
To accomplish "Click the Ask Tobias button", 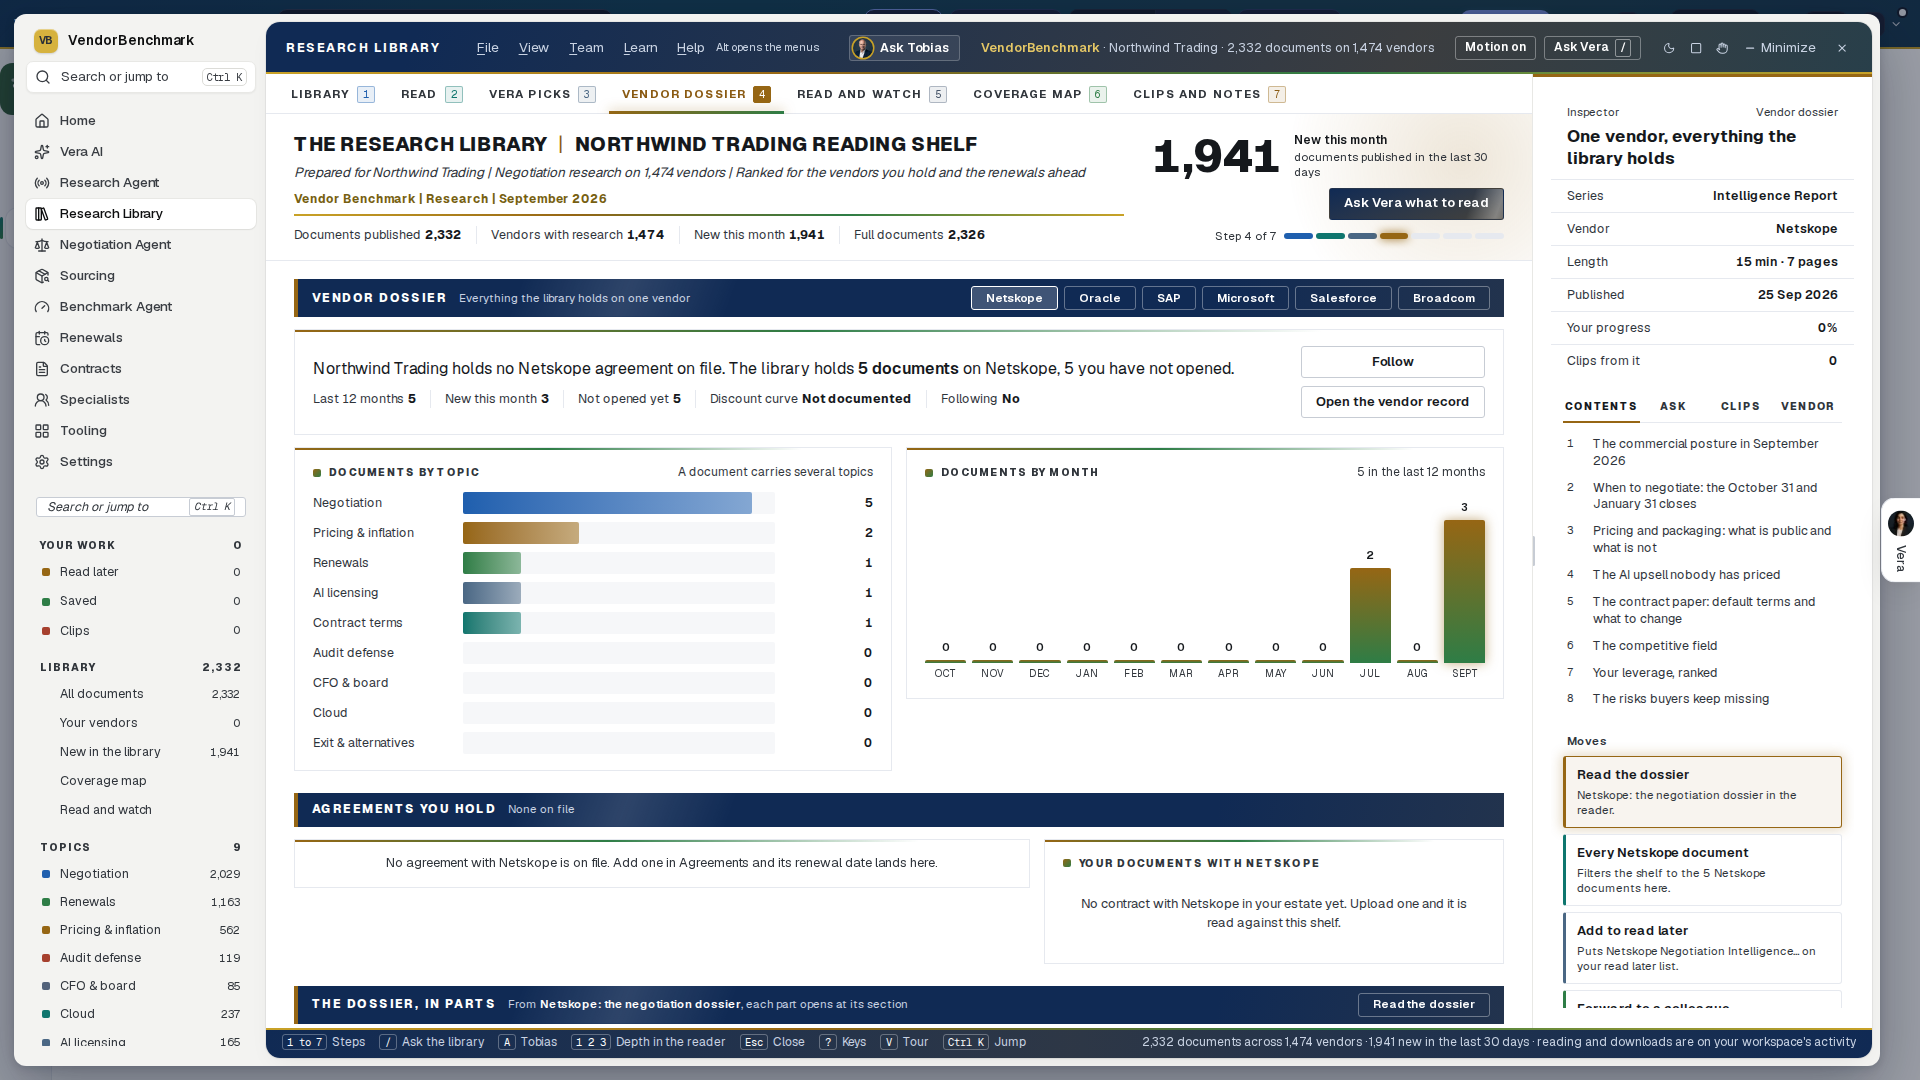I will coord(904,48).
